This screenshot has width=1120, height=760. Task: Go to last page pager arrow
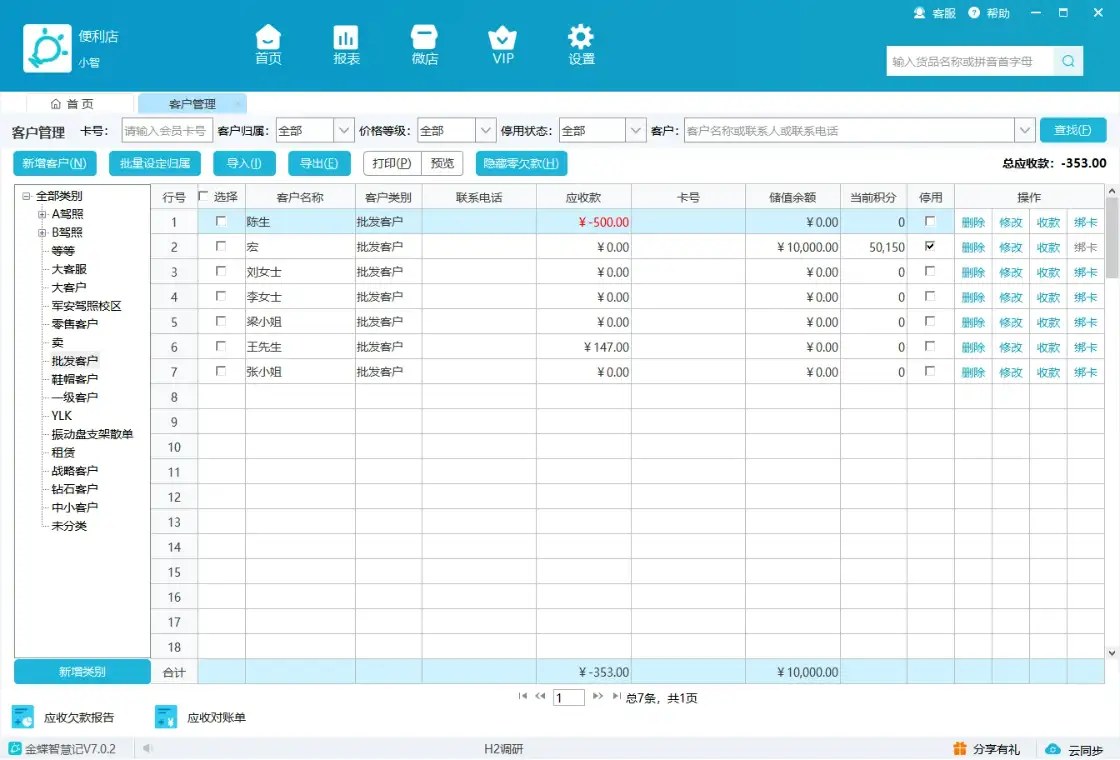coord(616,696)
